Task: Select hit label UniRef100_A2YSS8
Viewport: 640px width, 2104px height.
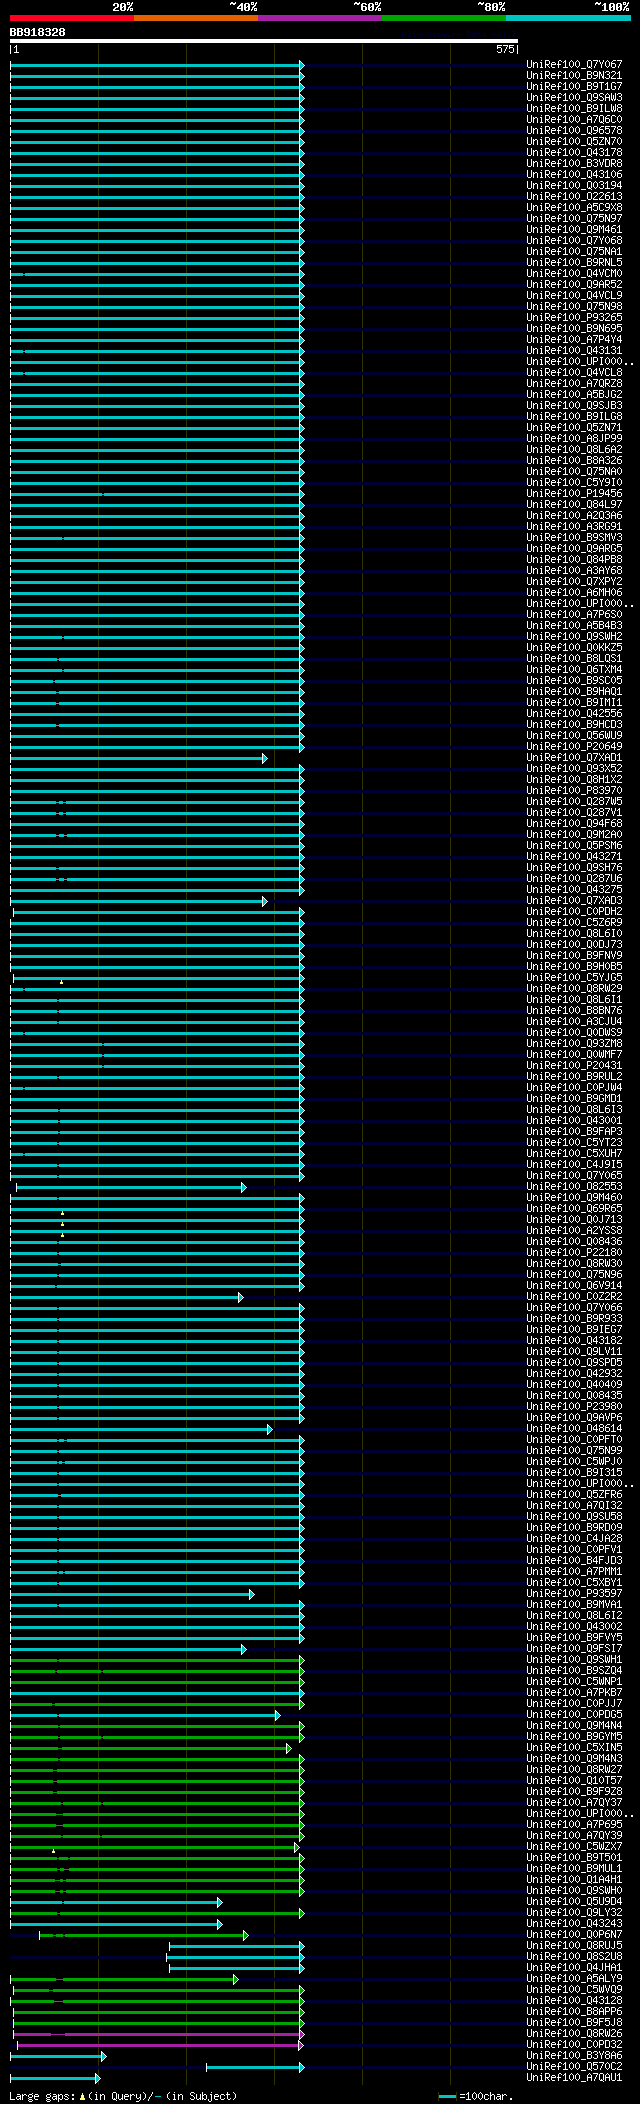Action: [x=574, y=1231]
